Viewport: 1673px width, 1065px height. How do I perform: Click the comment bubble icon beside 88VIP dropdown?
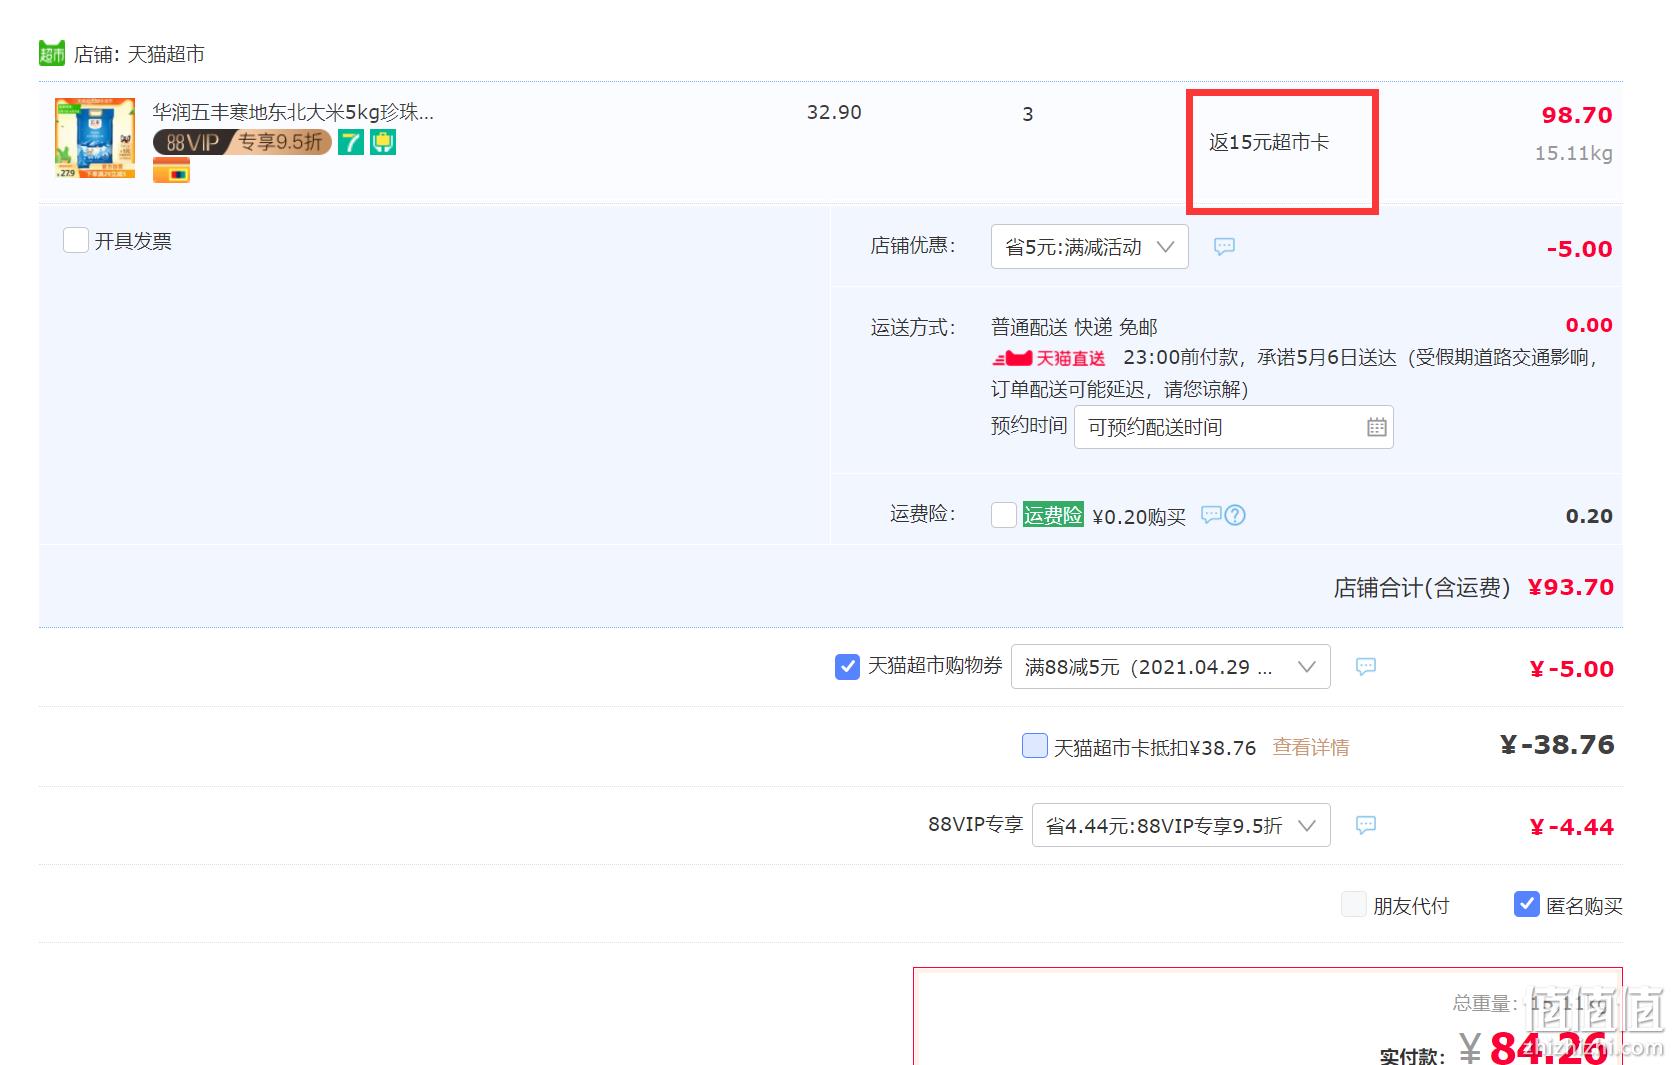click(x=1365, y=825)
